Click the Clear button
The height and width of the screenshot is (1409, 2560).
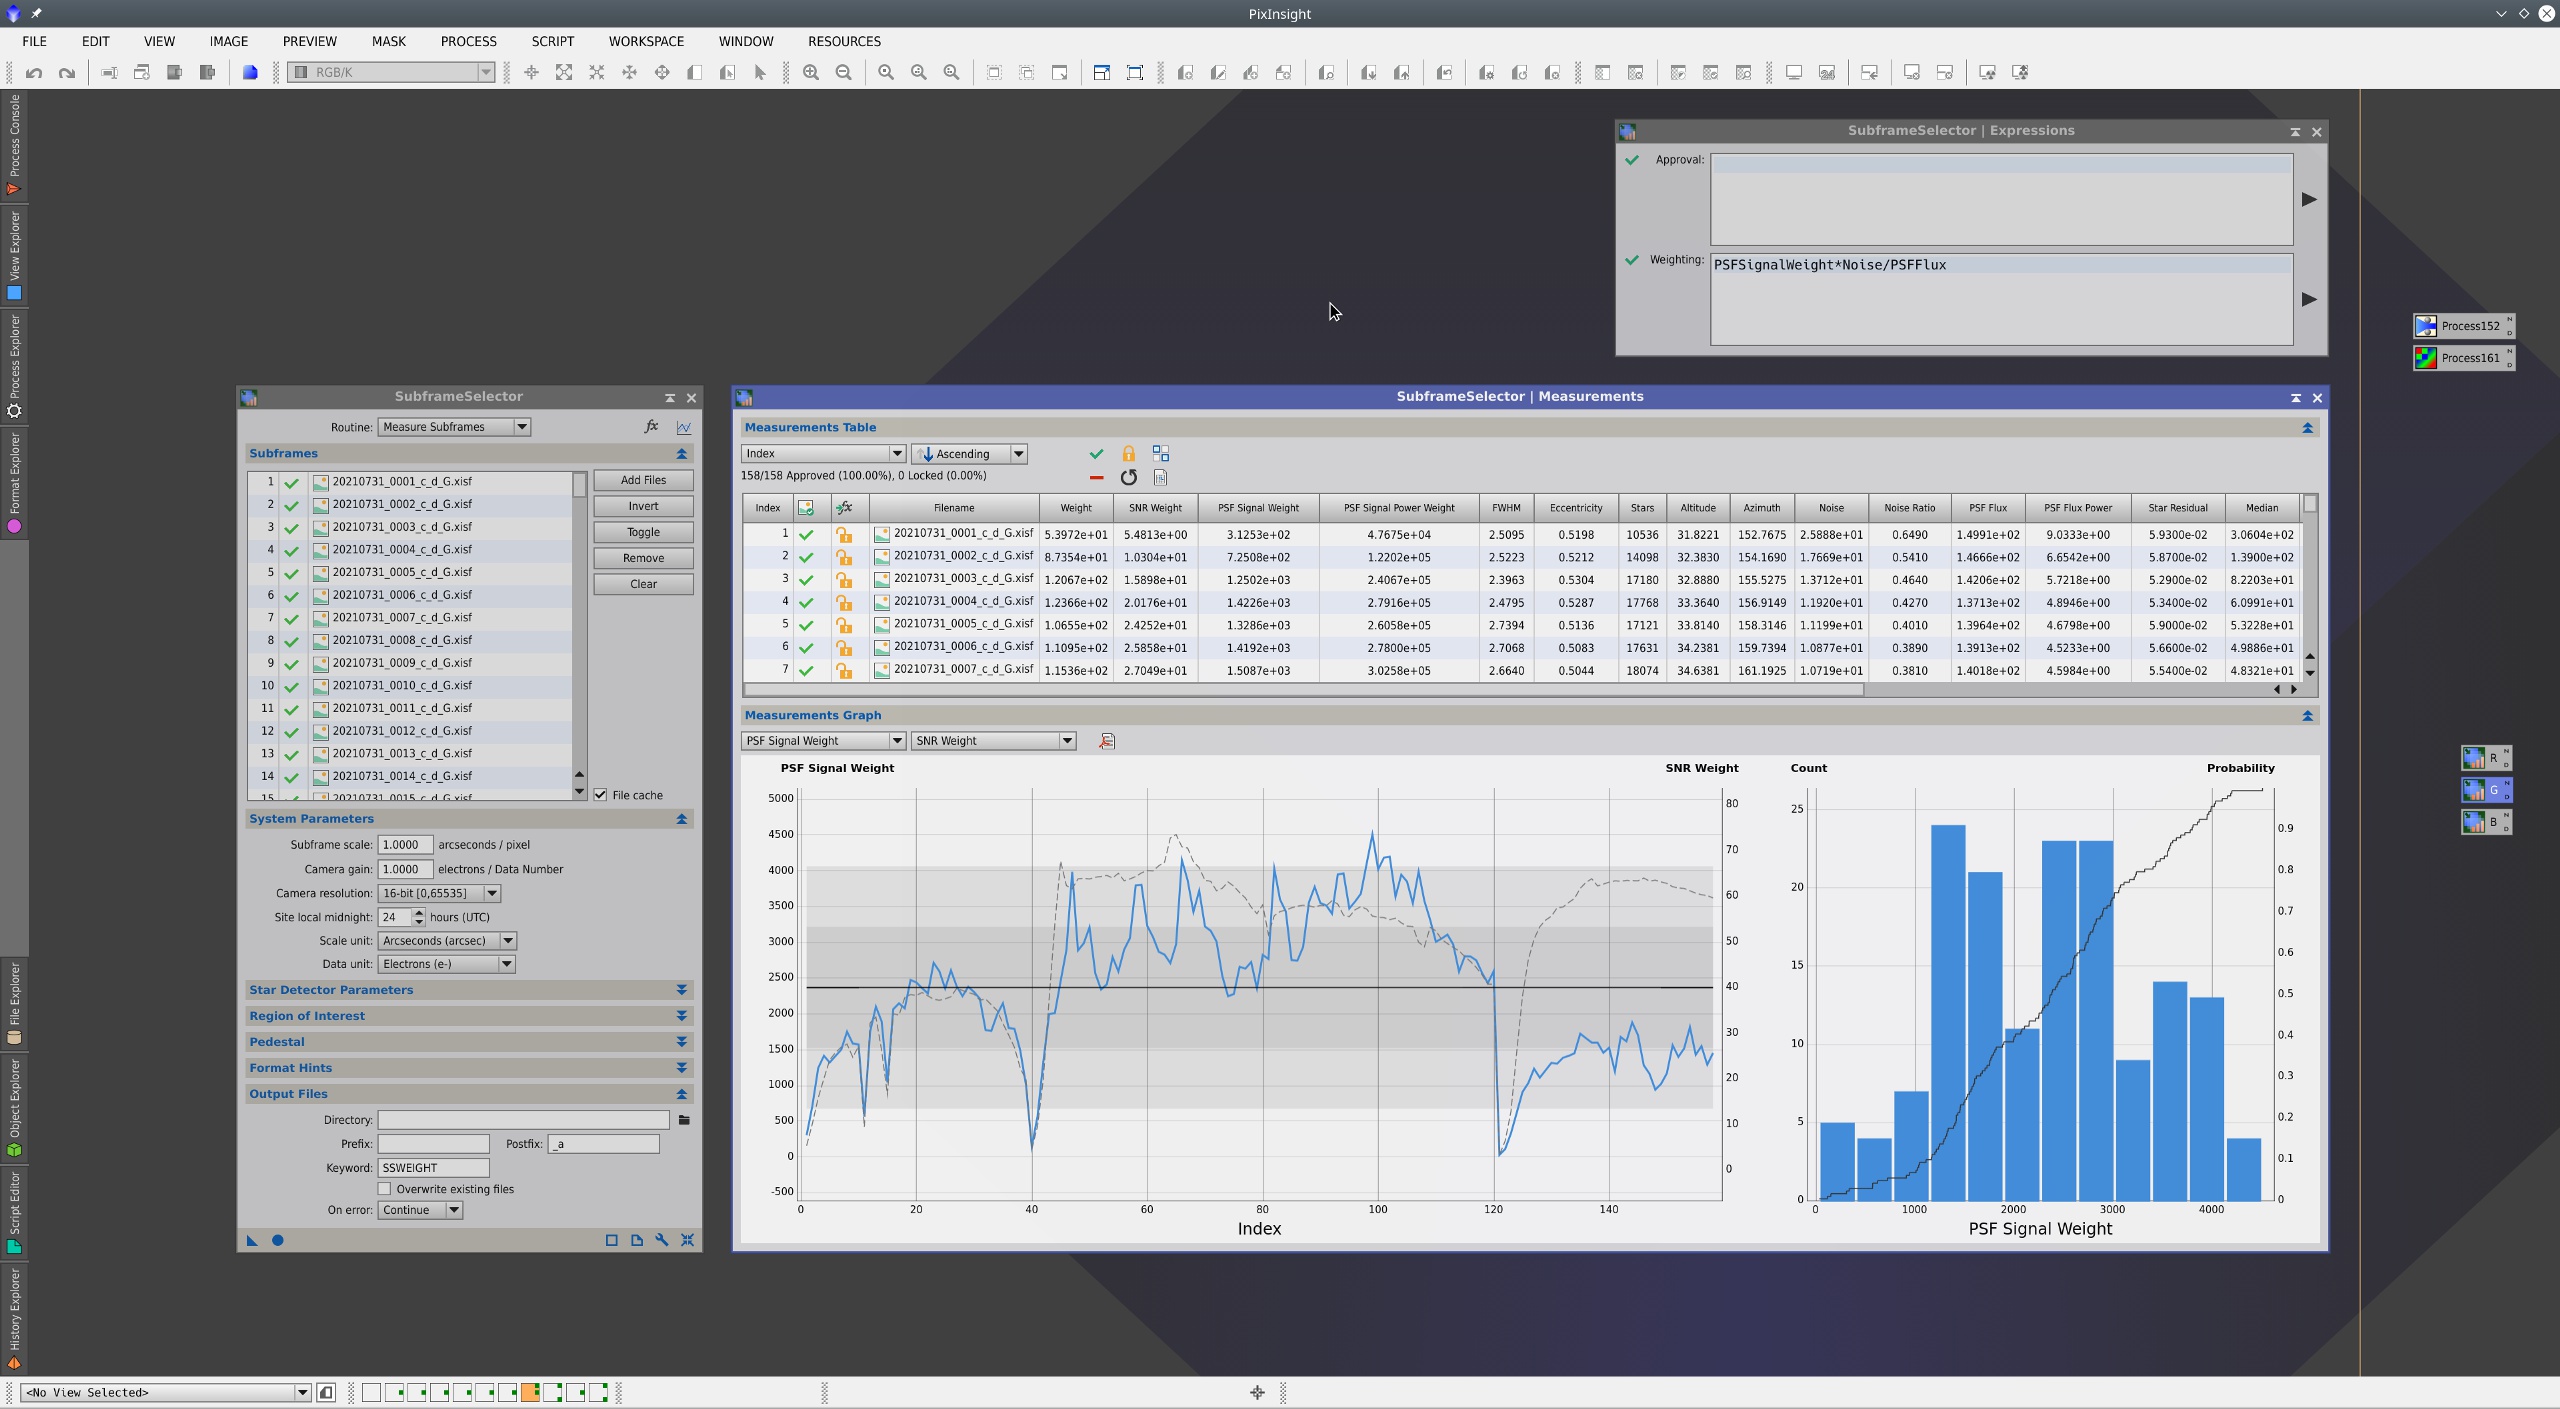pyautogui.click(x=643, y=584)
